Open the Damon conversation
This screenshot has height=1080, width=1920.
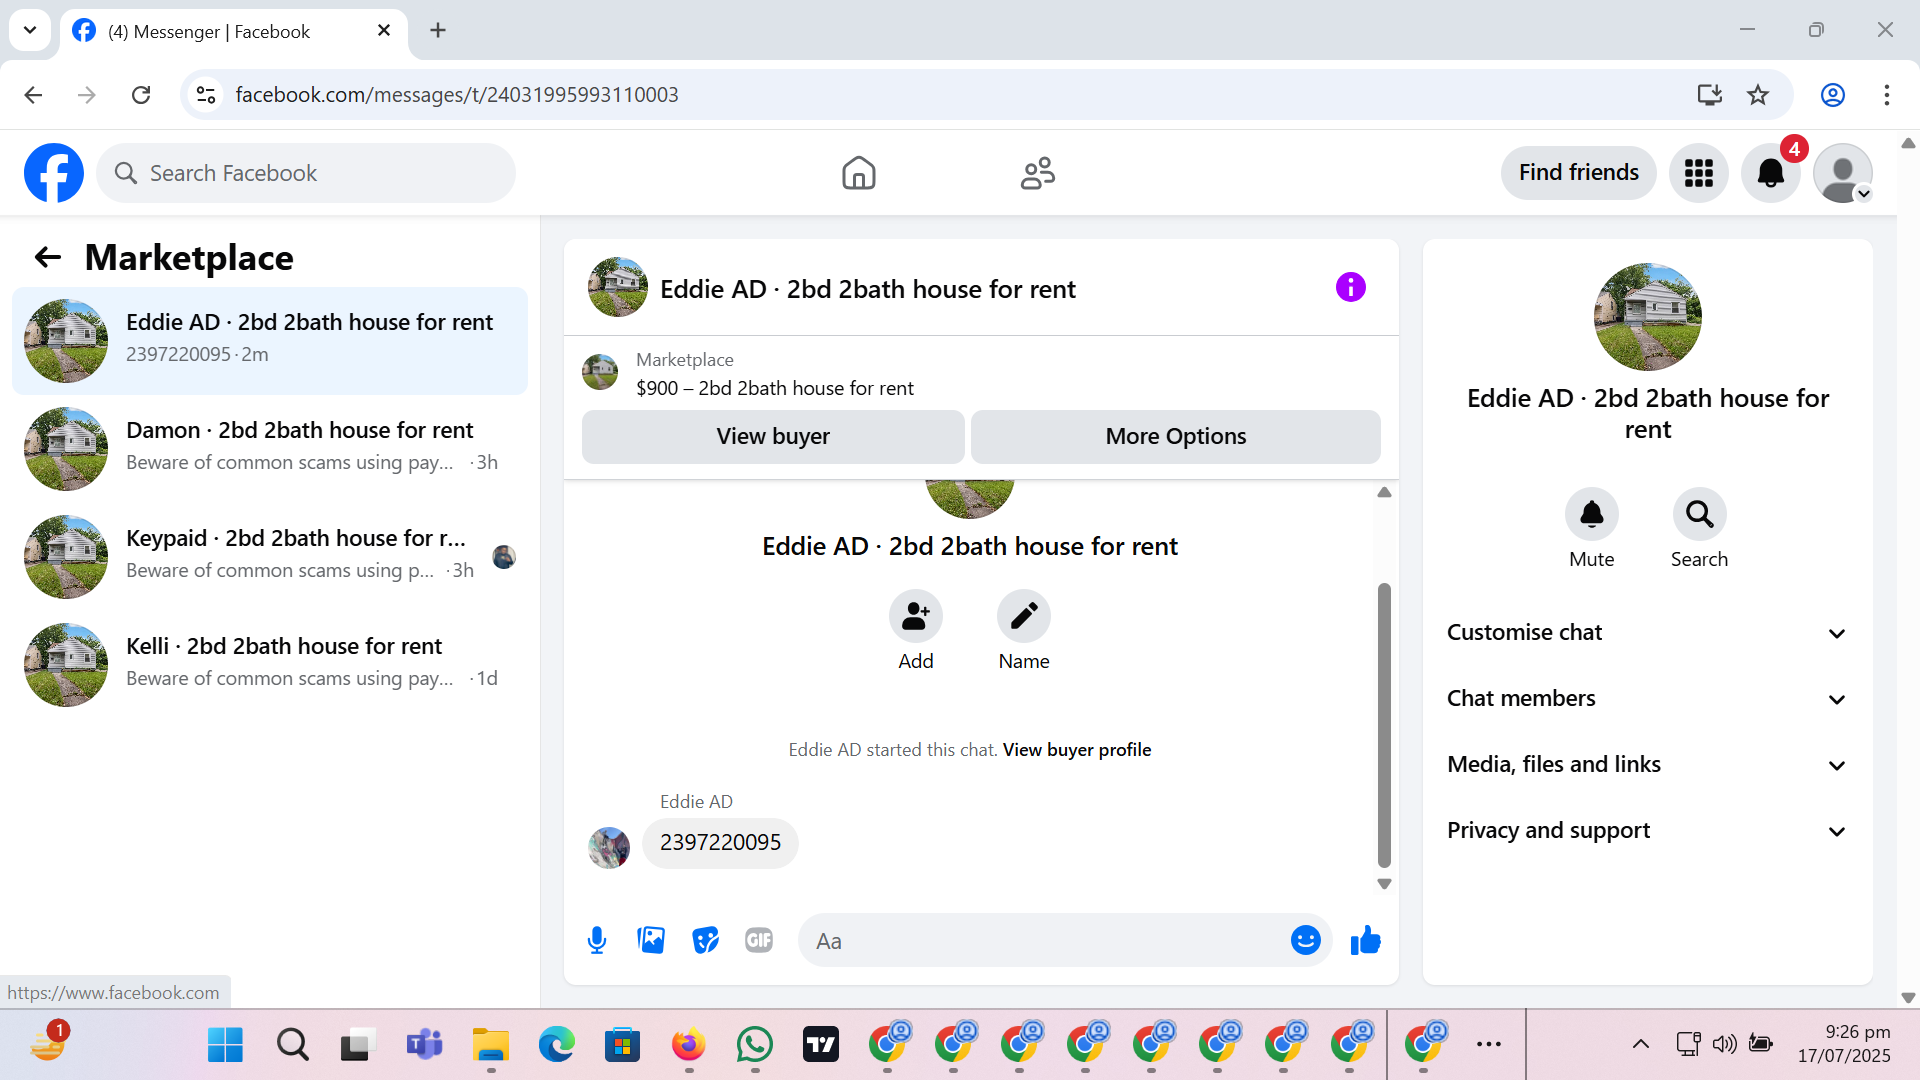[270, 449]
